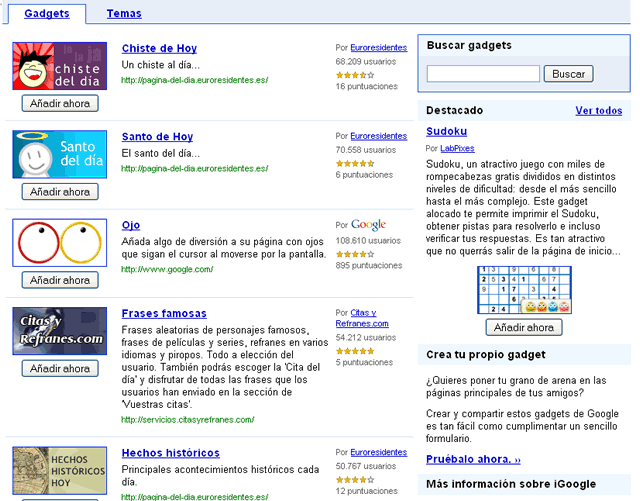Open the Santo de Hoy gadget link

click(157, 136)
